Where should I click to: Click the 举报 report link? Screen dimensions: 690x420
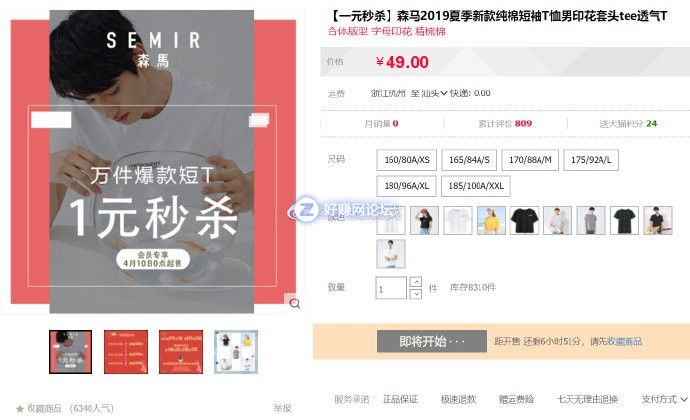[x=282, y=408]
